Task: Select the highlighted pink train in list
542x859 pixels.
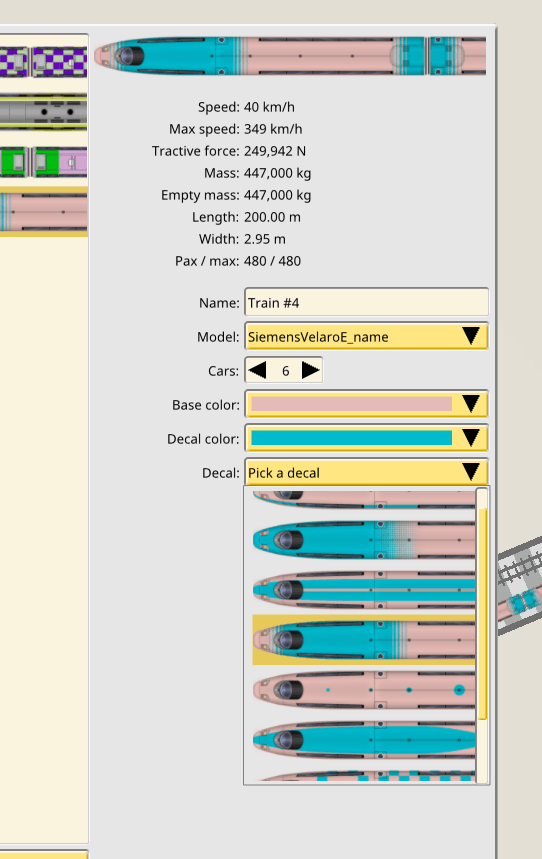Action: pos(43,211)
